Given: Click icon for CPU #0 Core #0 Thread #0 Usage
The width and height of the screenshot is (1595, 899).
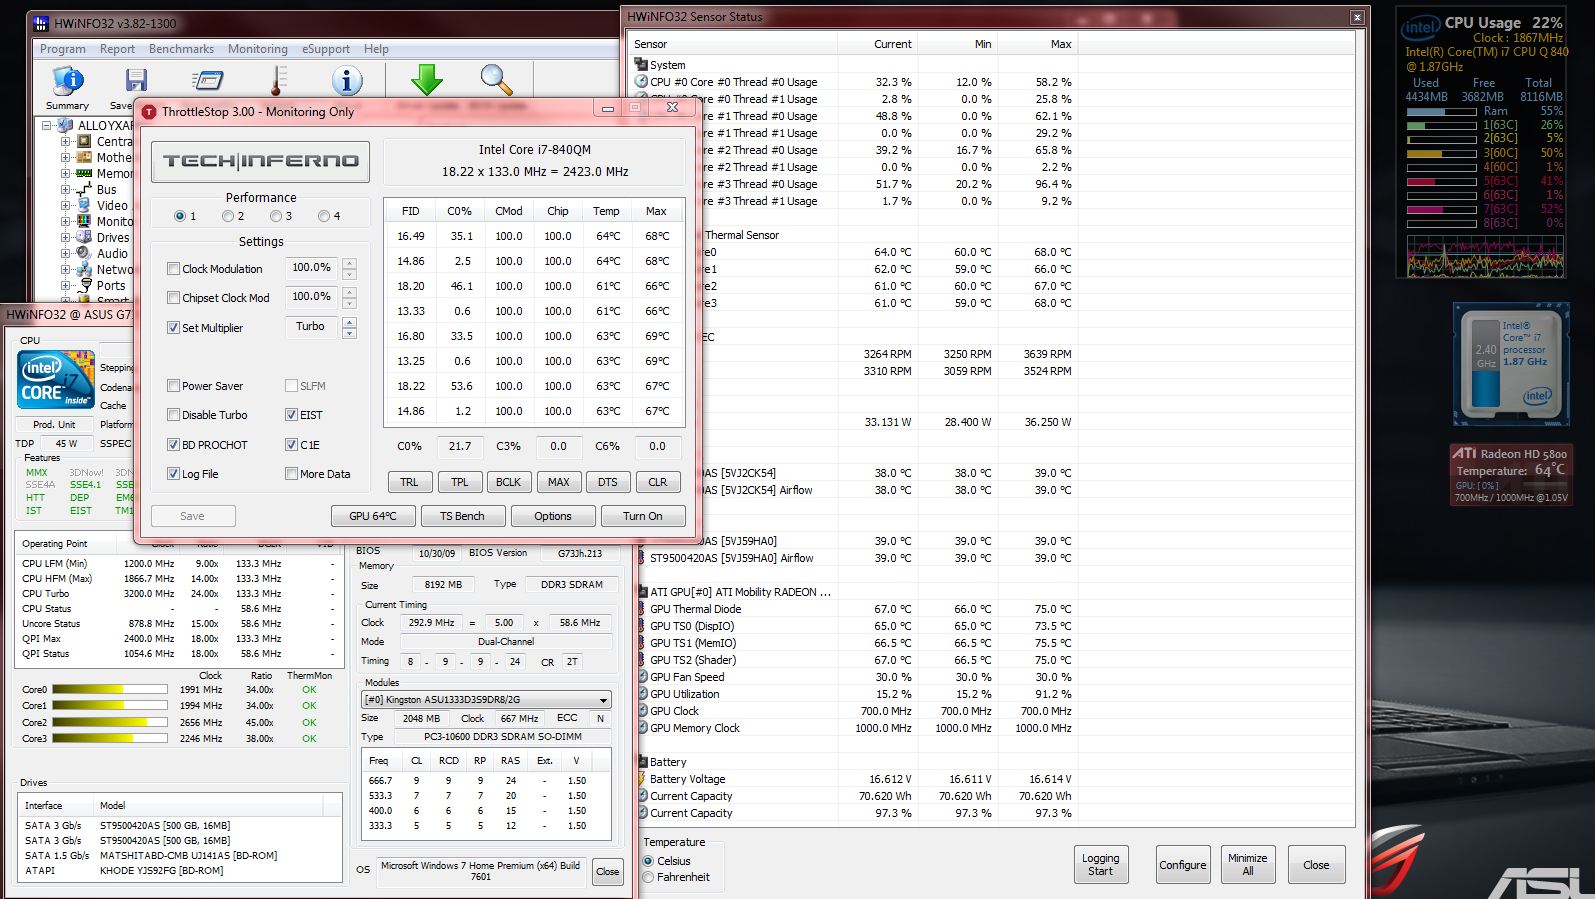Looking at the screenshot, I should pos(641,82).
